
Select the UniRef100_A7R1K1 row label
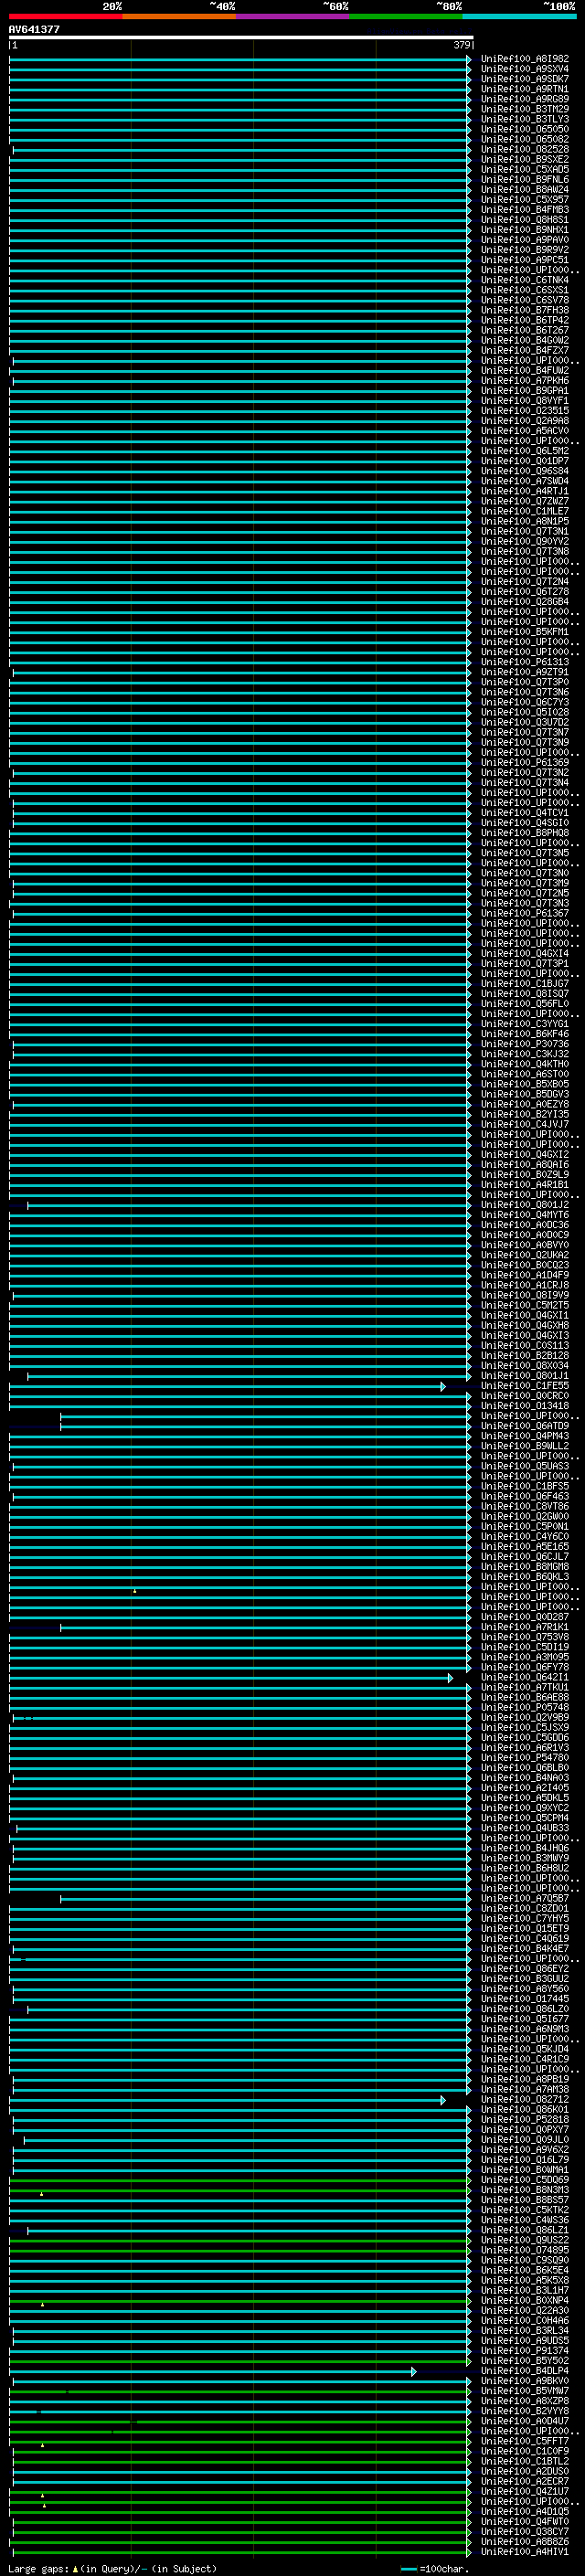point(525,1627)
